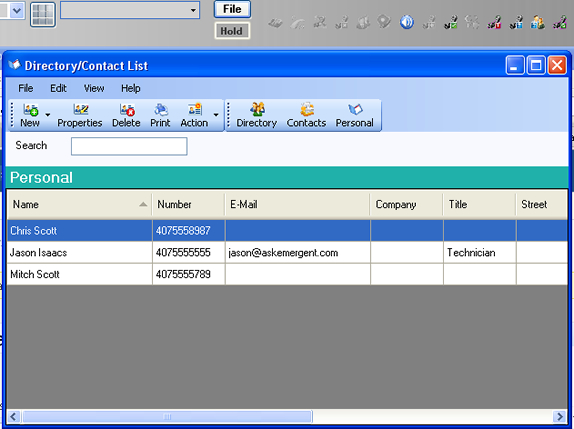574x429 pixels.
Task: Open Properties for selected contact
Action: tap(80, 115)
